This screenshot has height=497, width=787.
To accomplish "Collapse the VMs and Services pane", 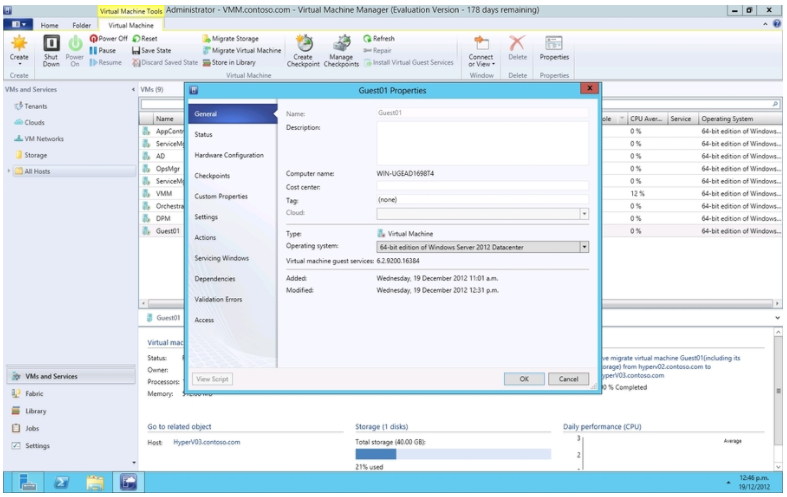I will (133, 89).
